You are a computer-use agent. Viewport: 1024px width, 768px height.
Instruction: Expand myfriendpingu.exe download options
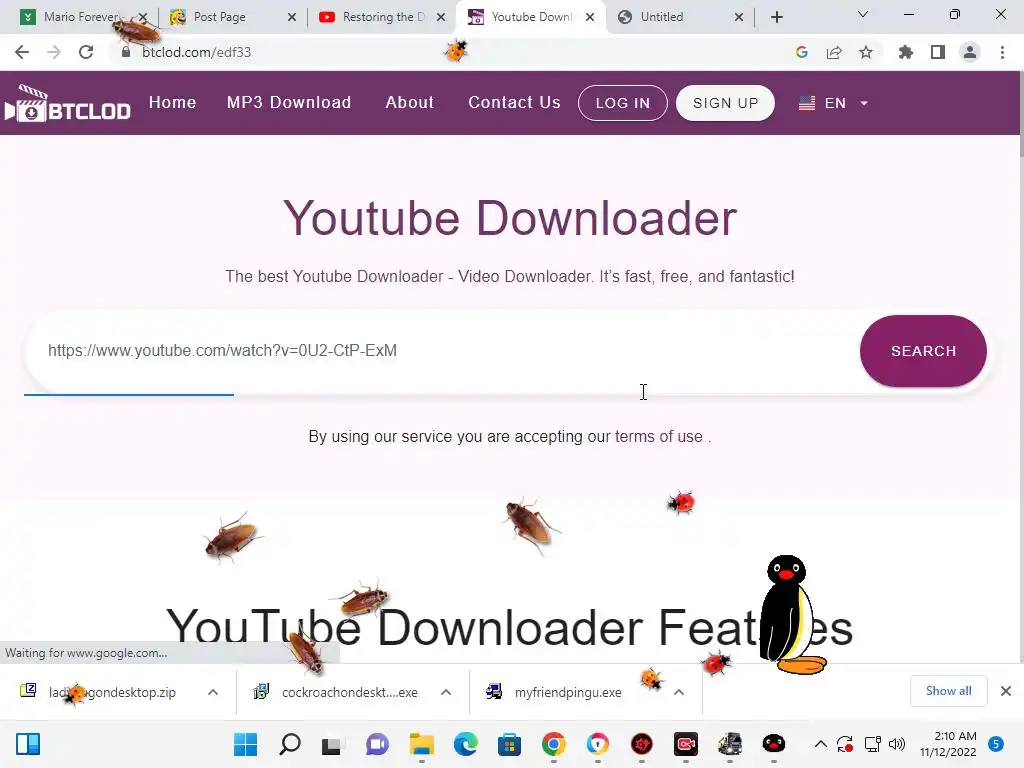click(679, 692)
